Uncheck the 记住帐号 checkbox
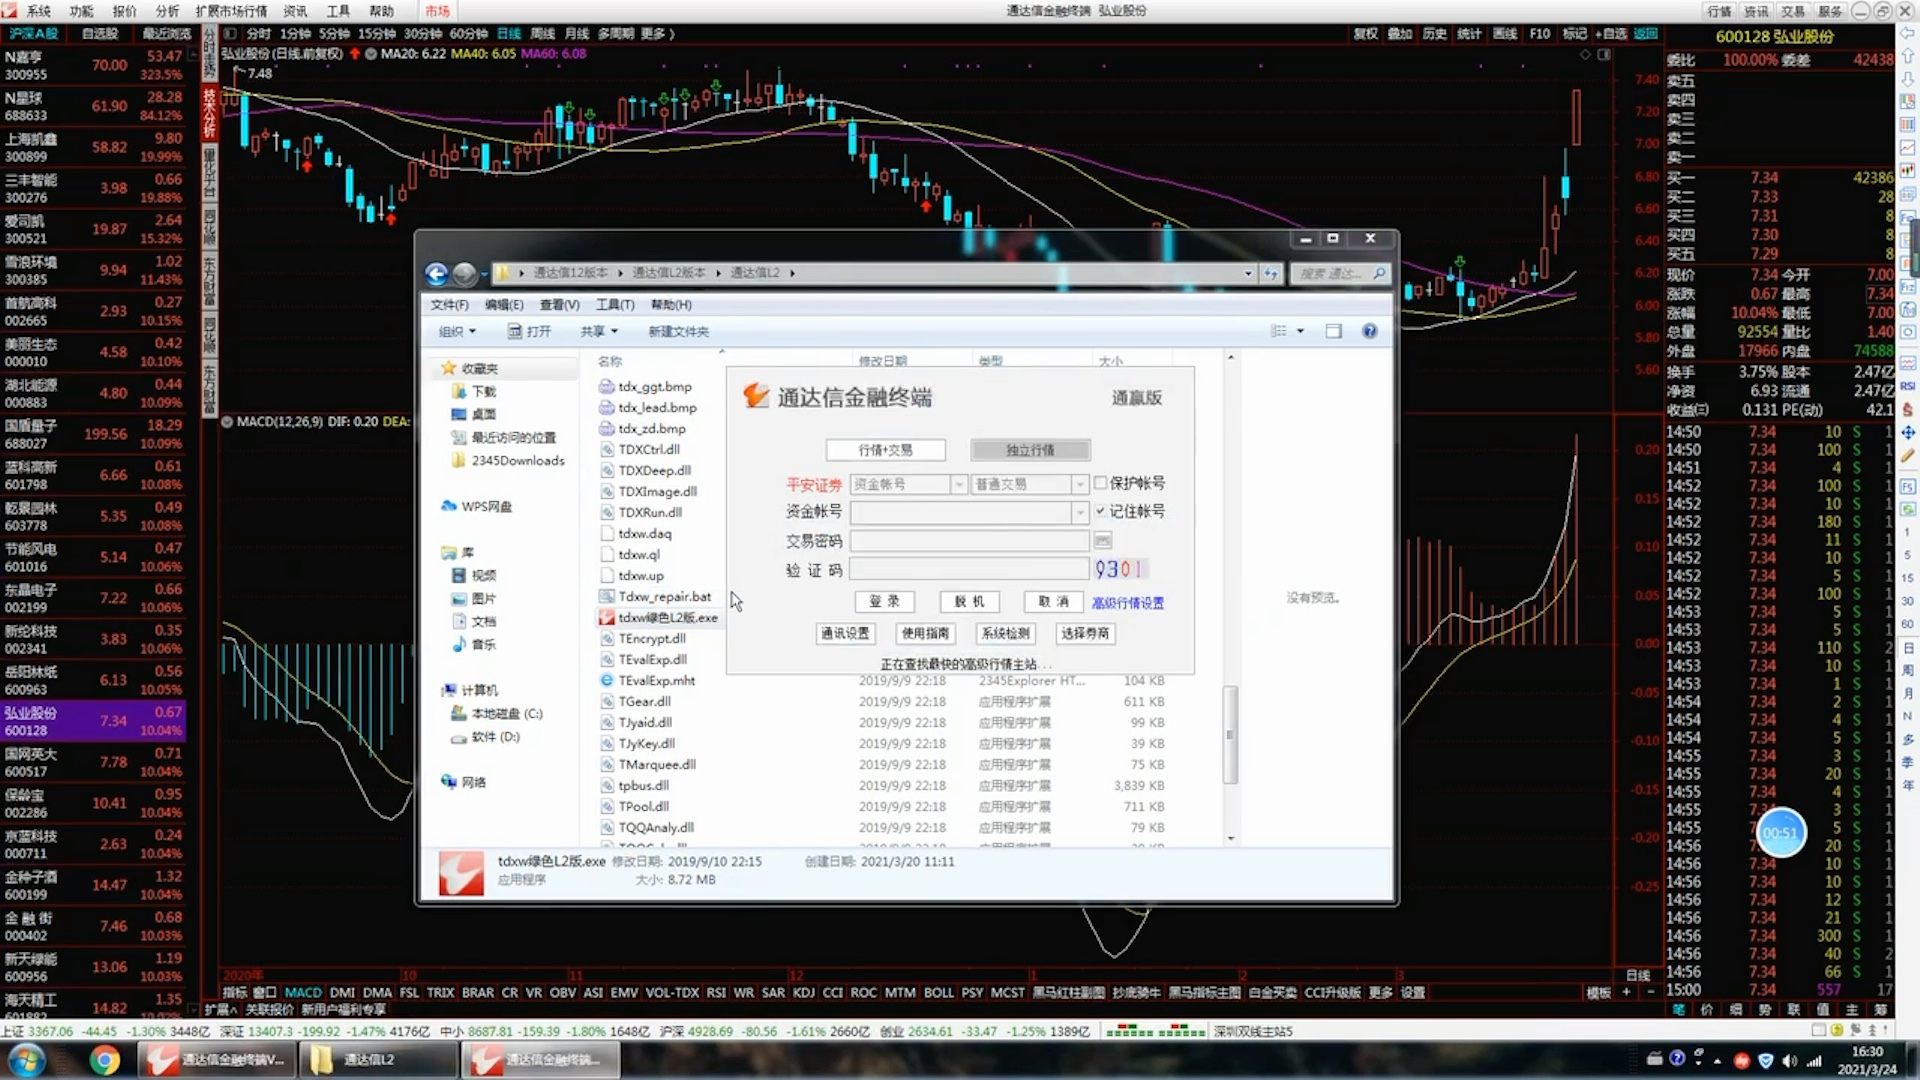 pos(1101,511)
